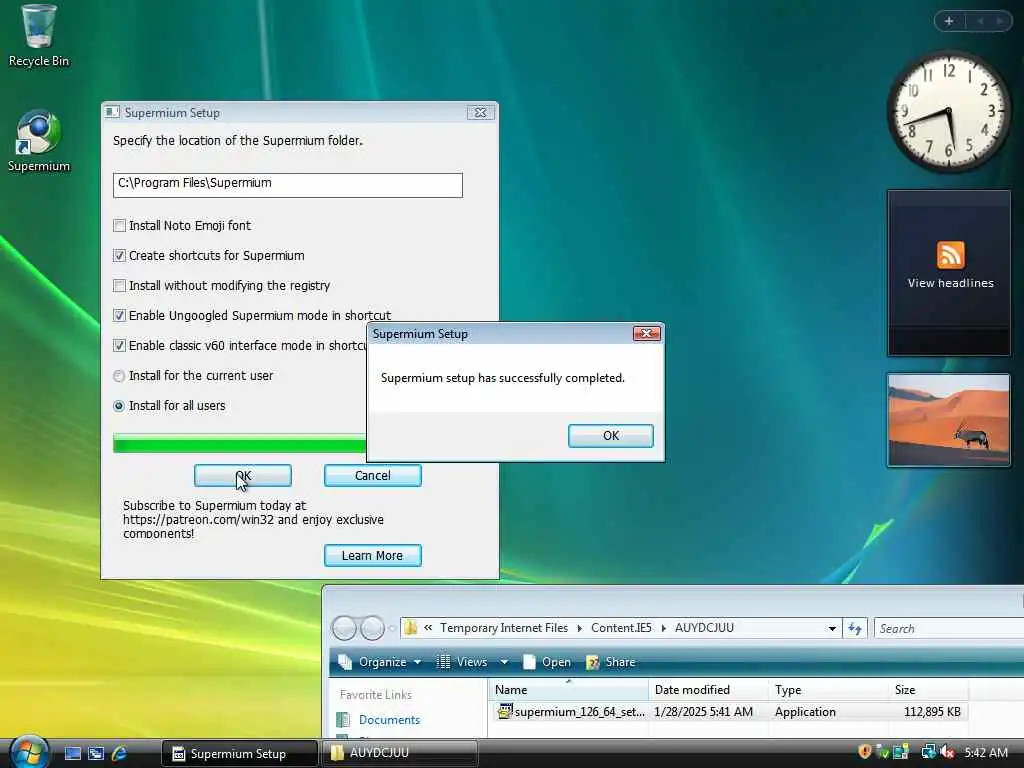Open address bar history dropdown arrow
The height and width of the screenshot is (768, 1024).
[832, 628]
